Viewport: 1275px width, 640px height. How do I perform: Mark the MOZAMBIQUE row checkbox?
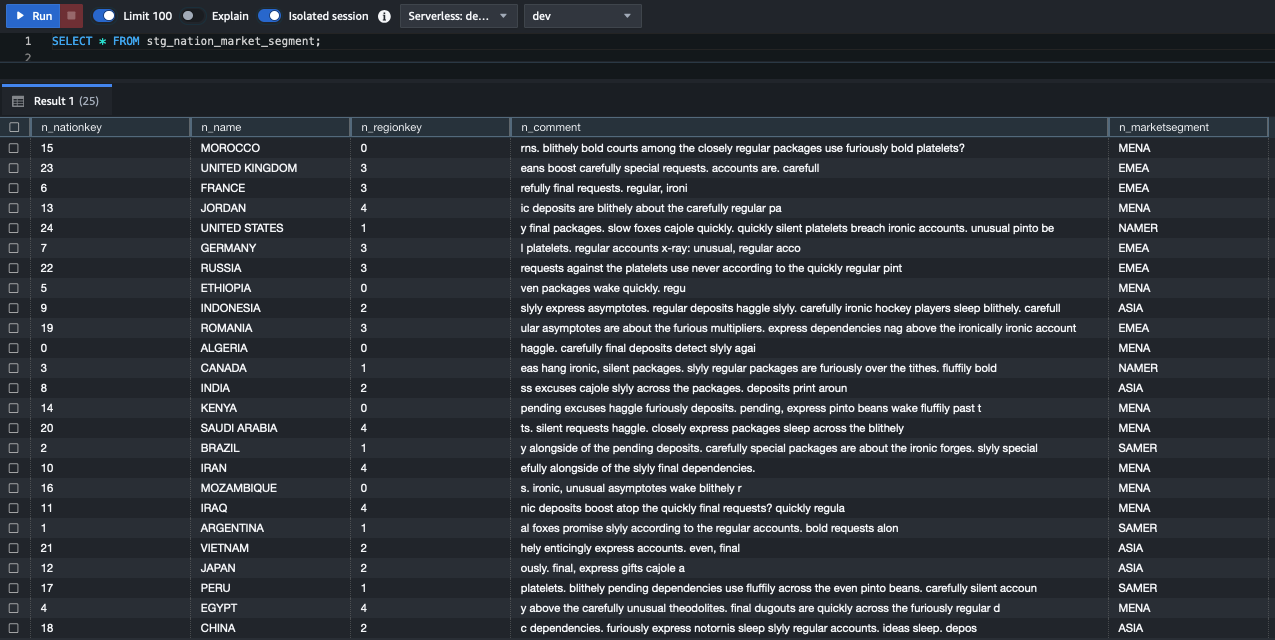14,488
